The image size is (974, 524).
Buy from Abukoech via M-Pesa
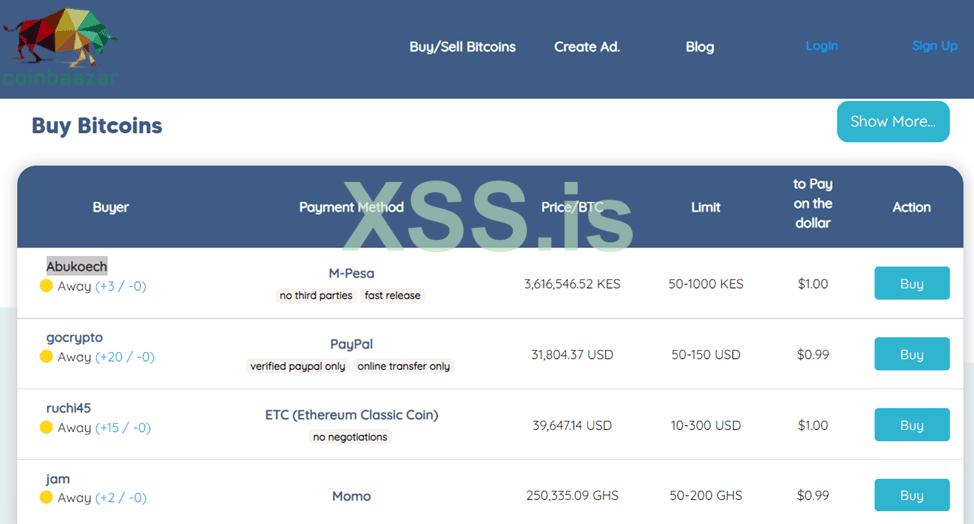click(x=911, y=283)
